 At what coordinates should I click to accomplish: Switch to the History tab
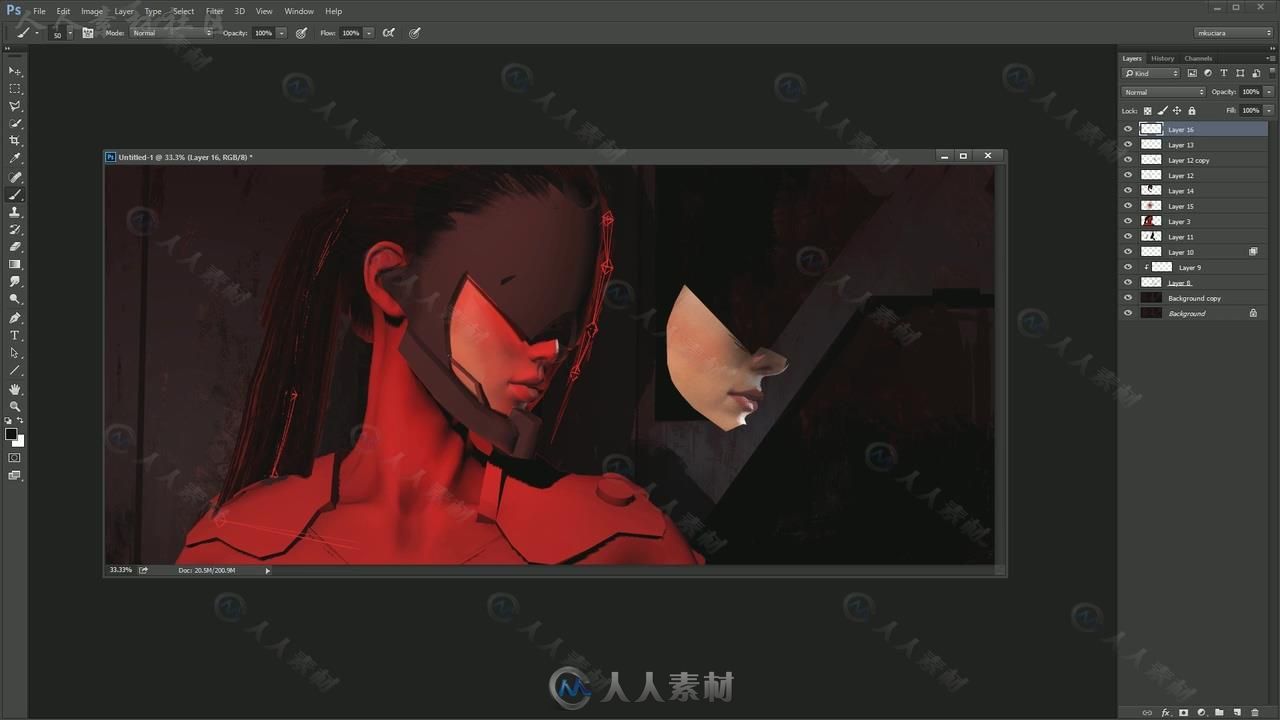[1162, 58]
